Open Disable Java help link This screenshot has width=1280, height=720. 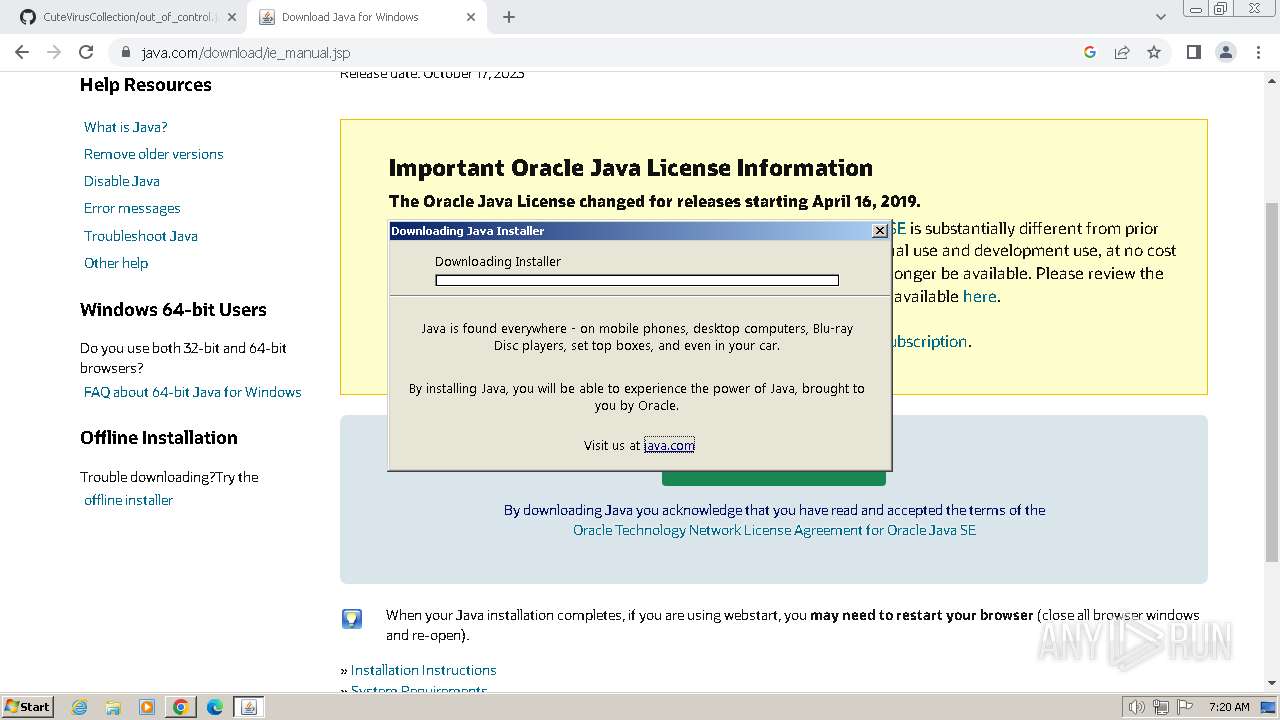click(x=121, y=181)
